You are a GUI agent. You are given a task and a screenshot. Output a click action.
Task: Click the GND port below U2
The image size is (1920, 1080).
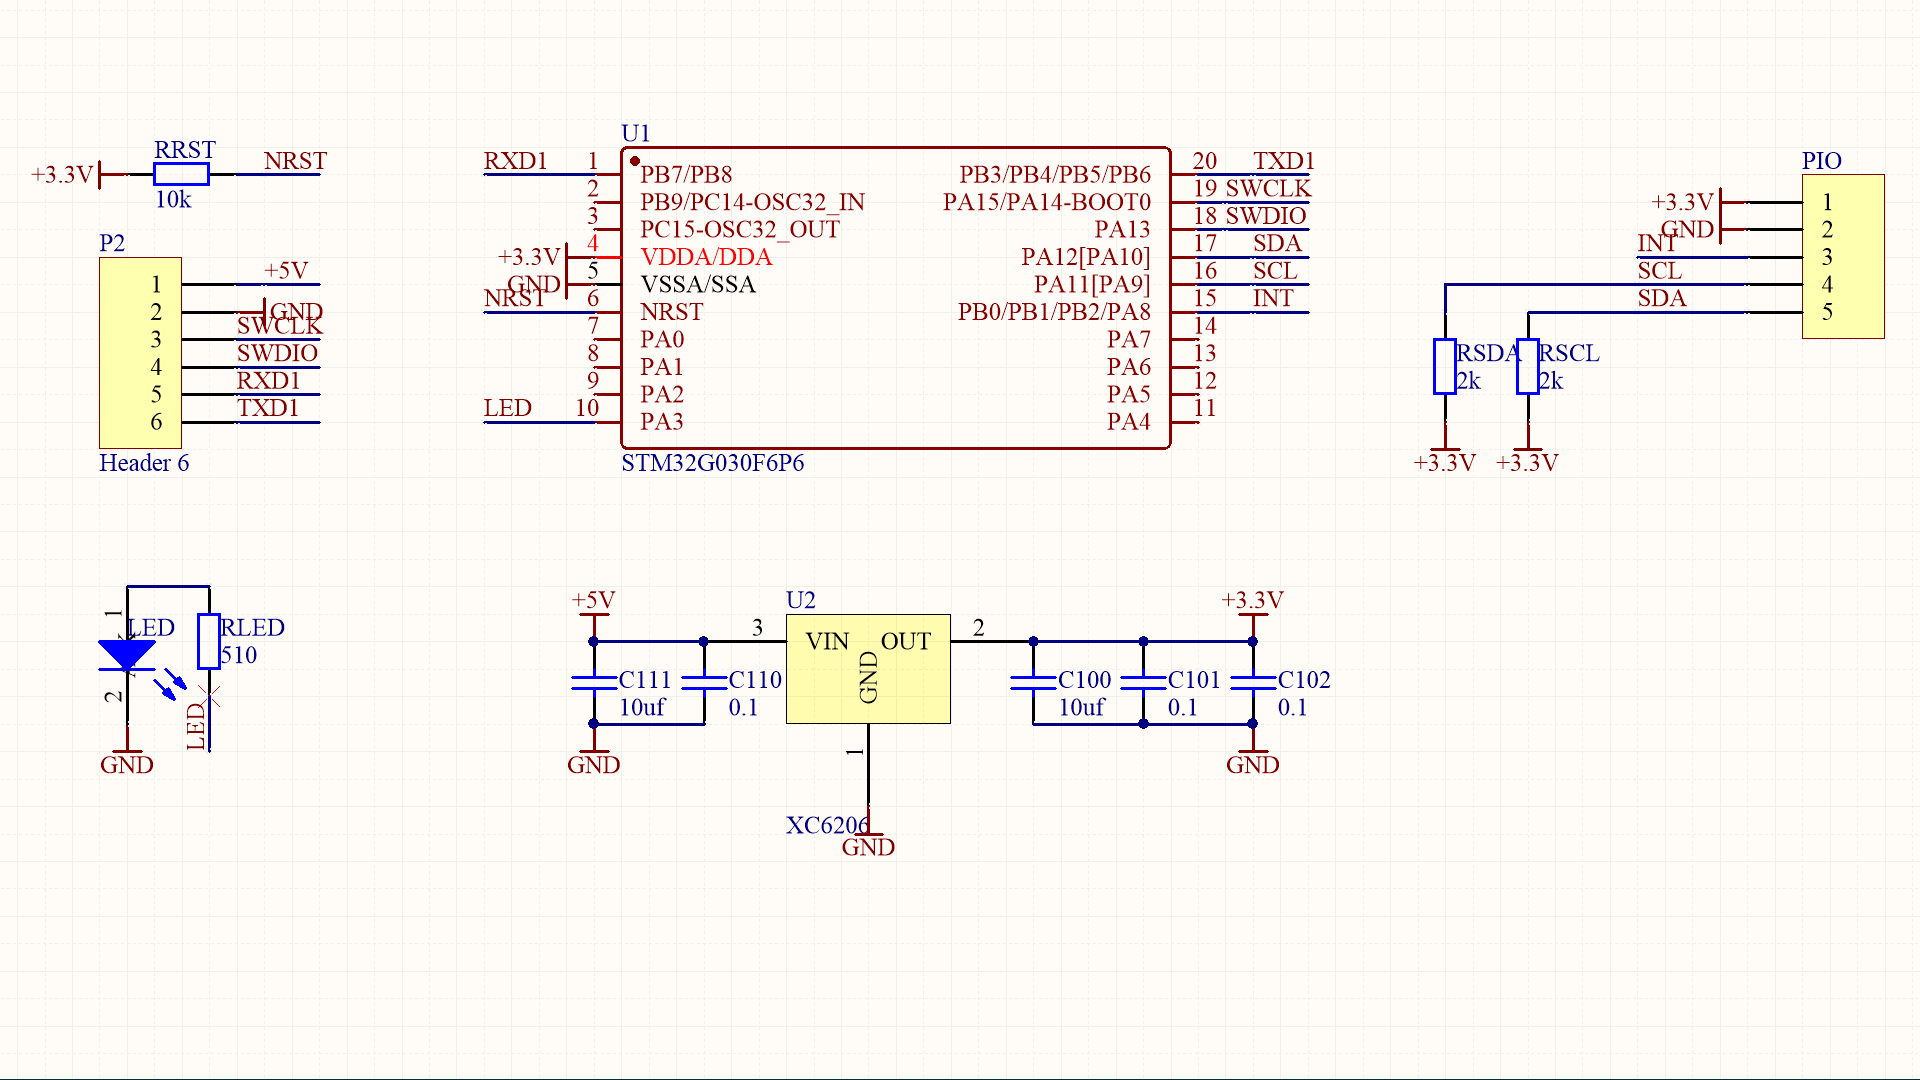coord(868,846)
